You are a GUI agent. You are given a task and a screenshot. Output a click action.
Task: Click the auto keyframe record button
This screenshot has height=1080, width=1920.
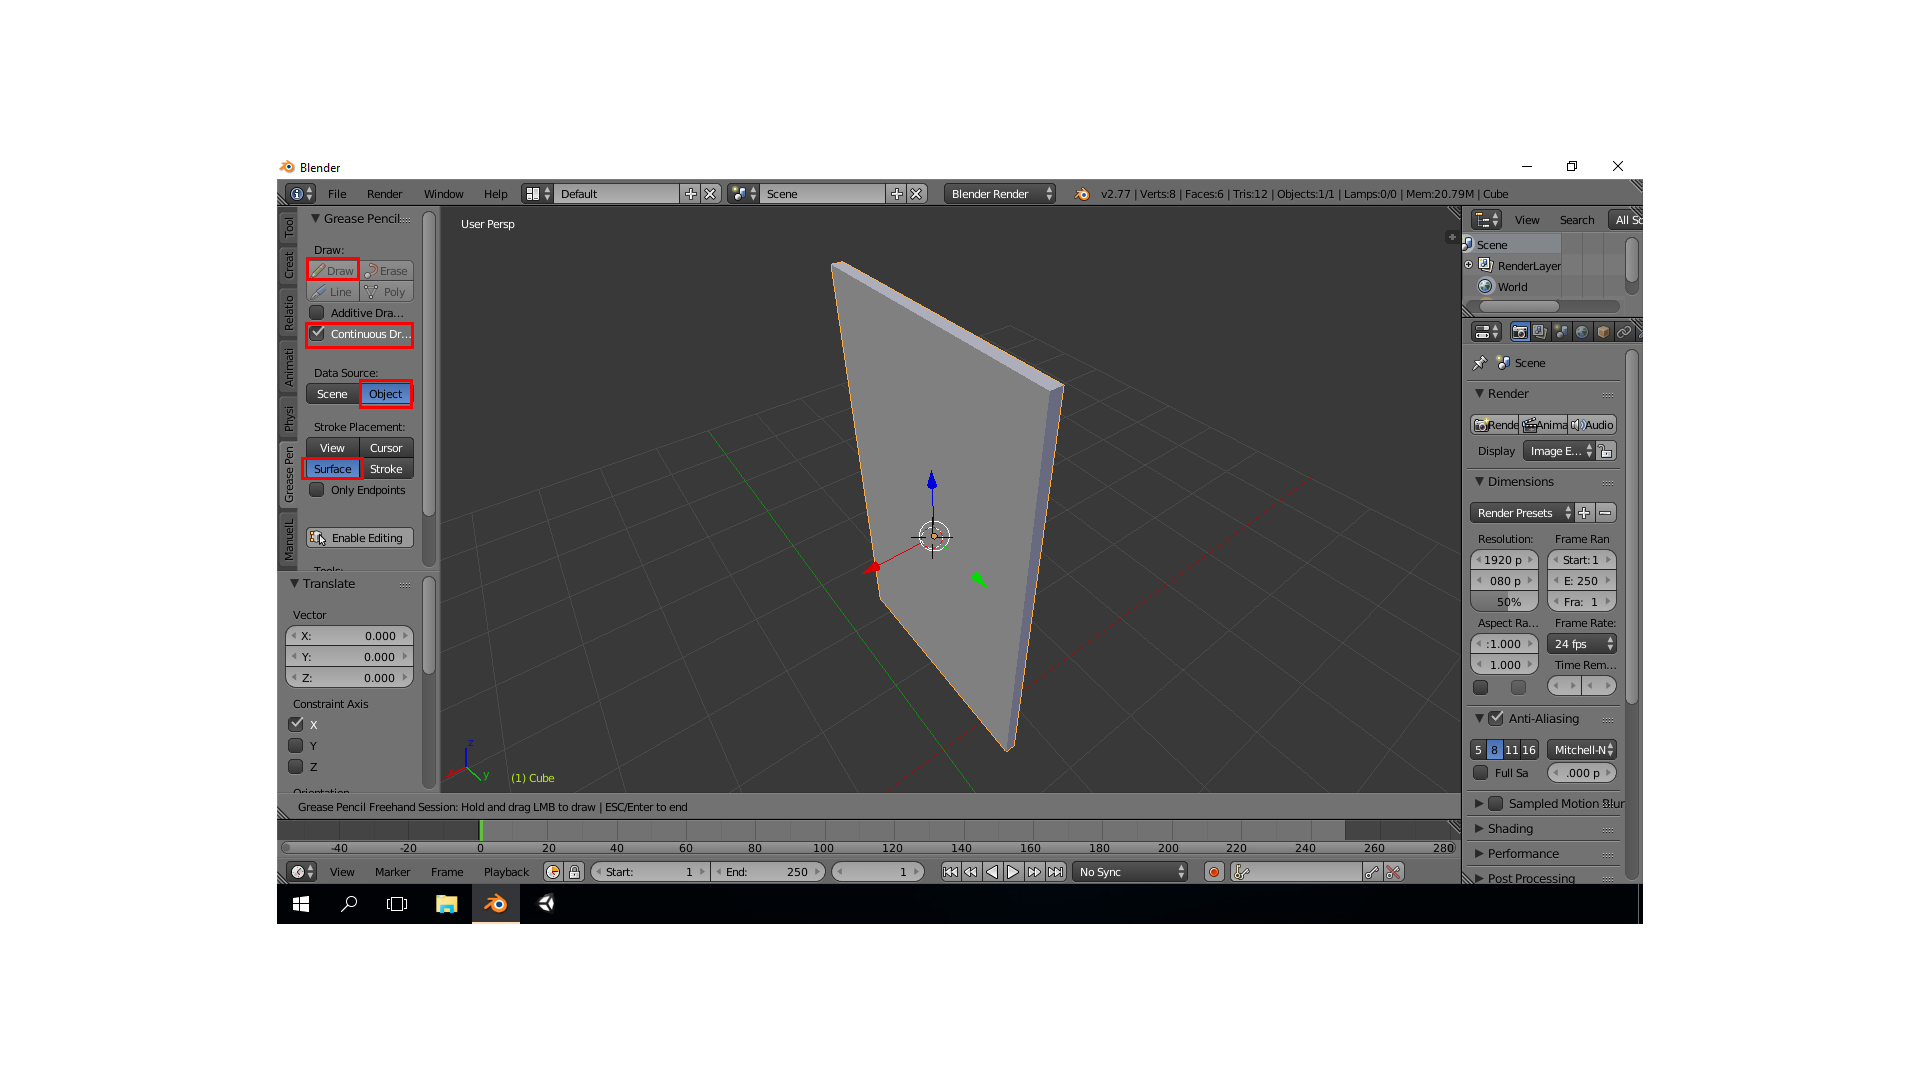pos(1214,872)
